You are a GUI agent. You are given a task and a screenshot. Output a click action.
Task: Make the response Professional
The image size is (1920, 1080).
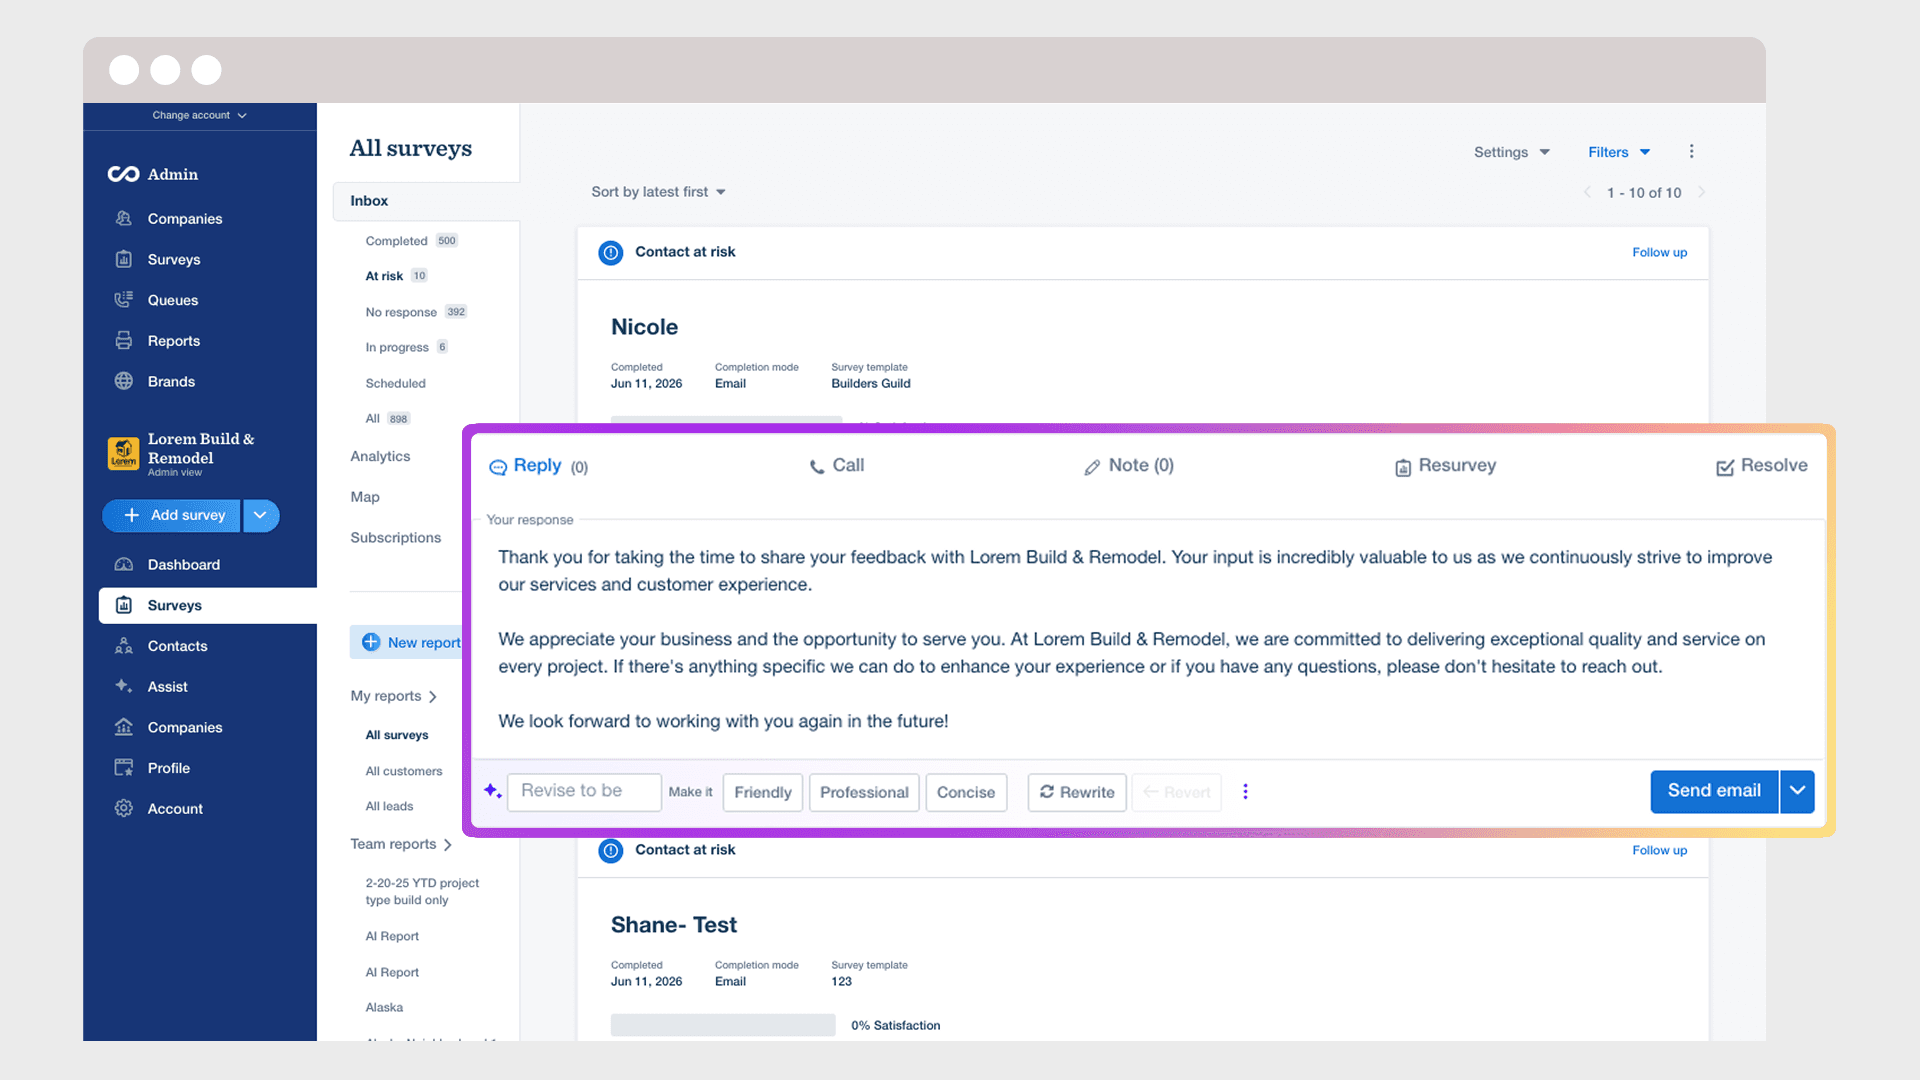[864, 792]
